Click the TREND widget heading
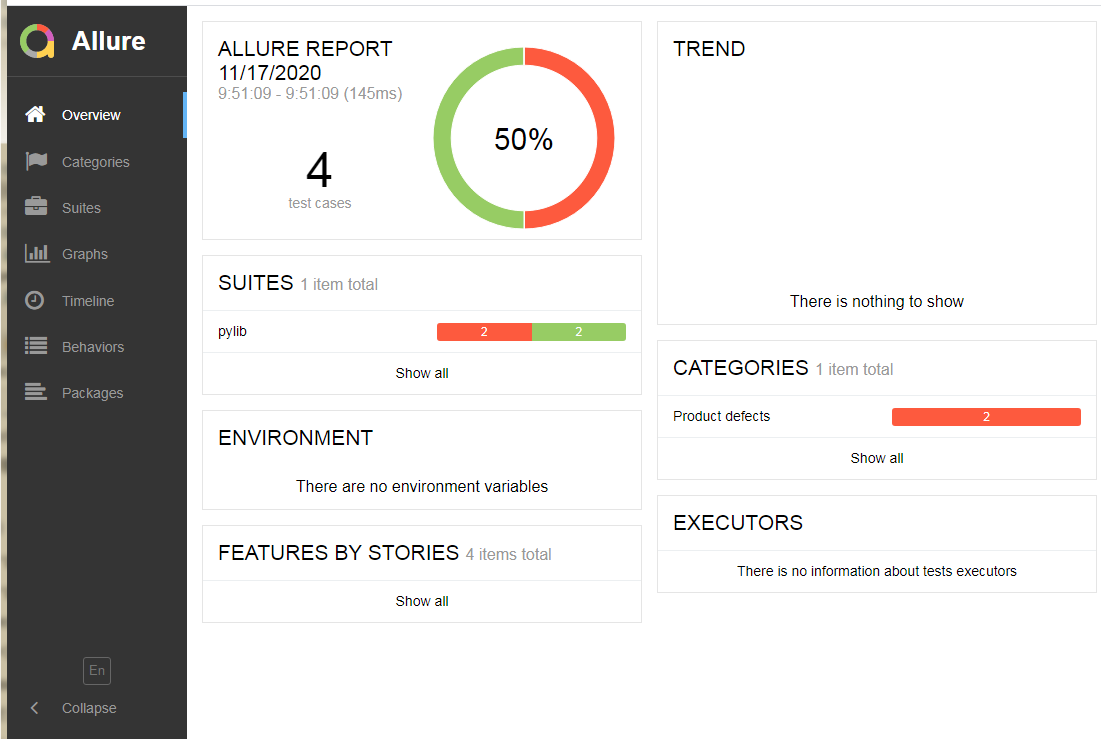 point(709,48)
